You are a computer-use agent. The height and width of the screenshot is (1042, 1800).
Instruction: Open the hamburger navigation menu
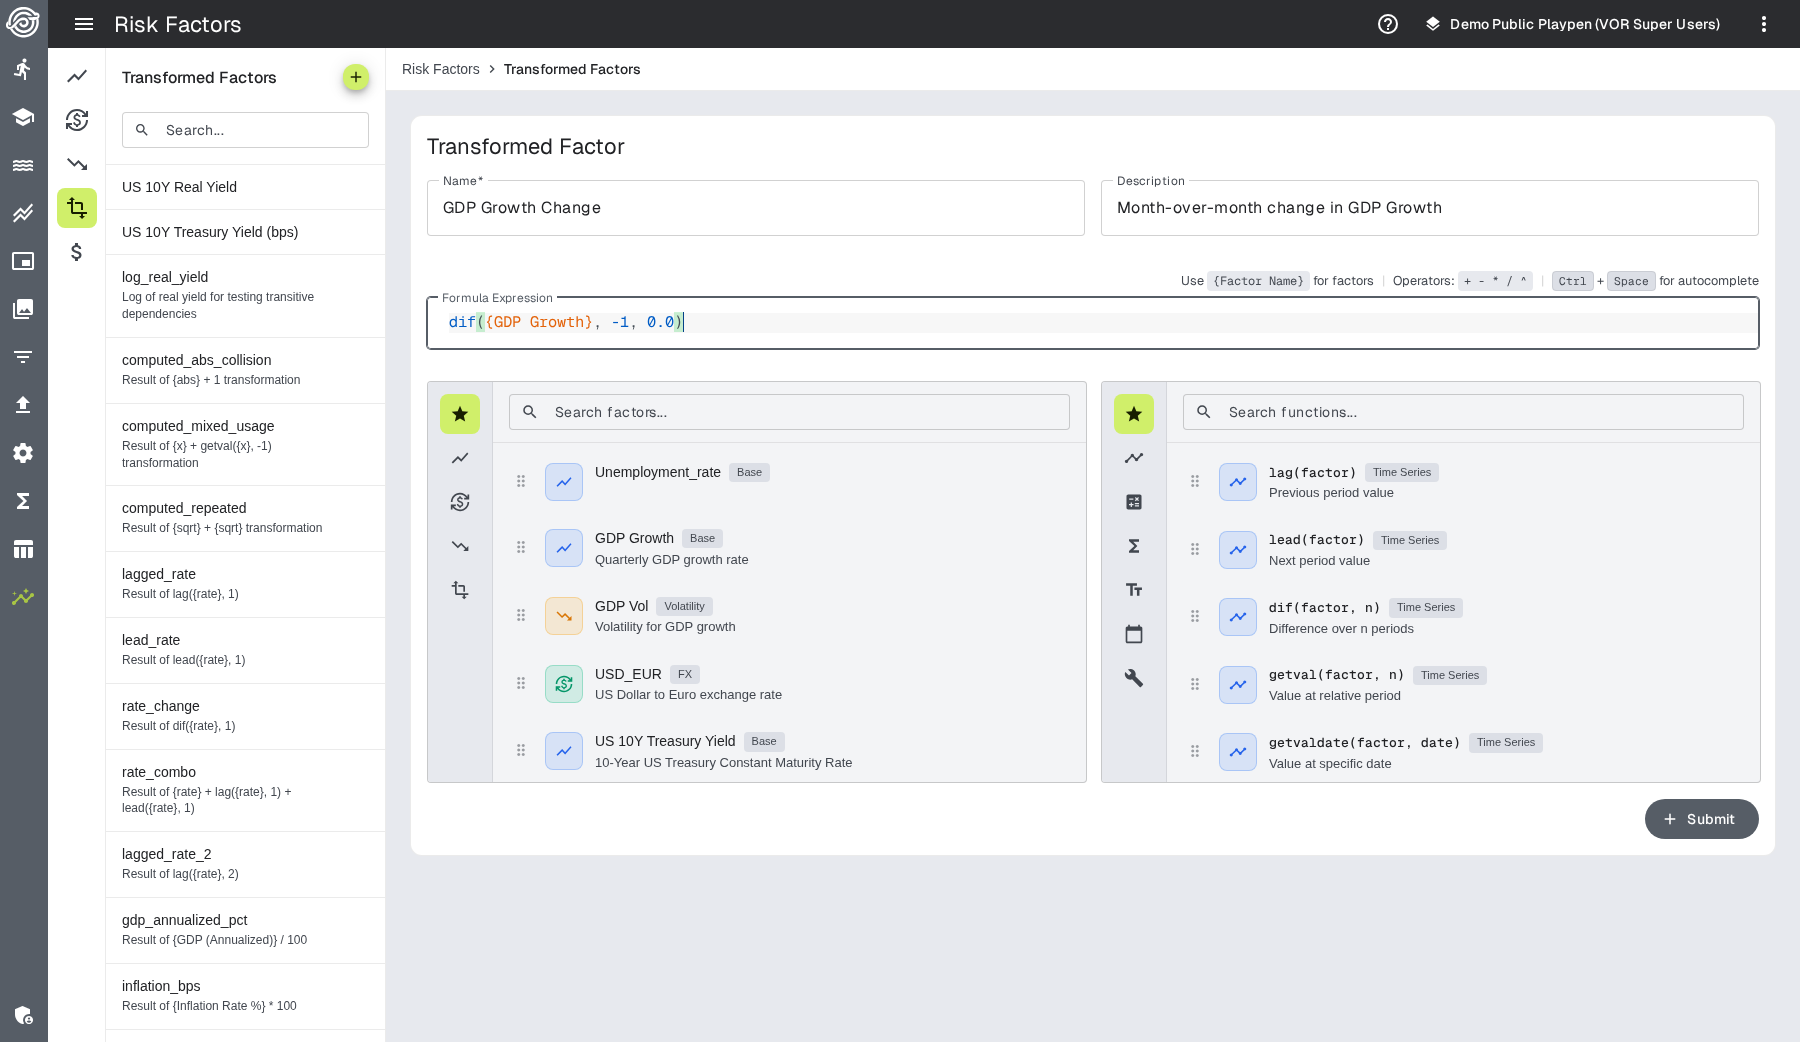coord(84,24)
